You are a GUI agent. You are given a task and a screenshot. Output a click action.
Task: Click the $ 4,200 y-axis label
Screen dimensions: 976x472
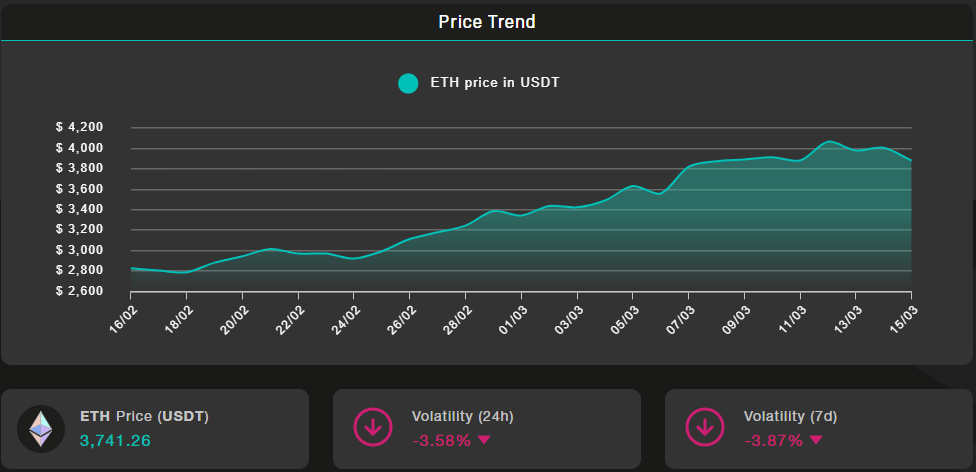coord(80,127)
